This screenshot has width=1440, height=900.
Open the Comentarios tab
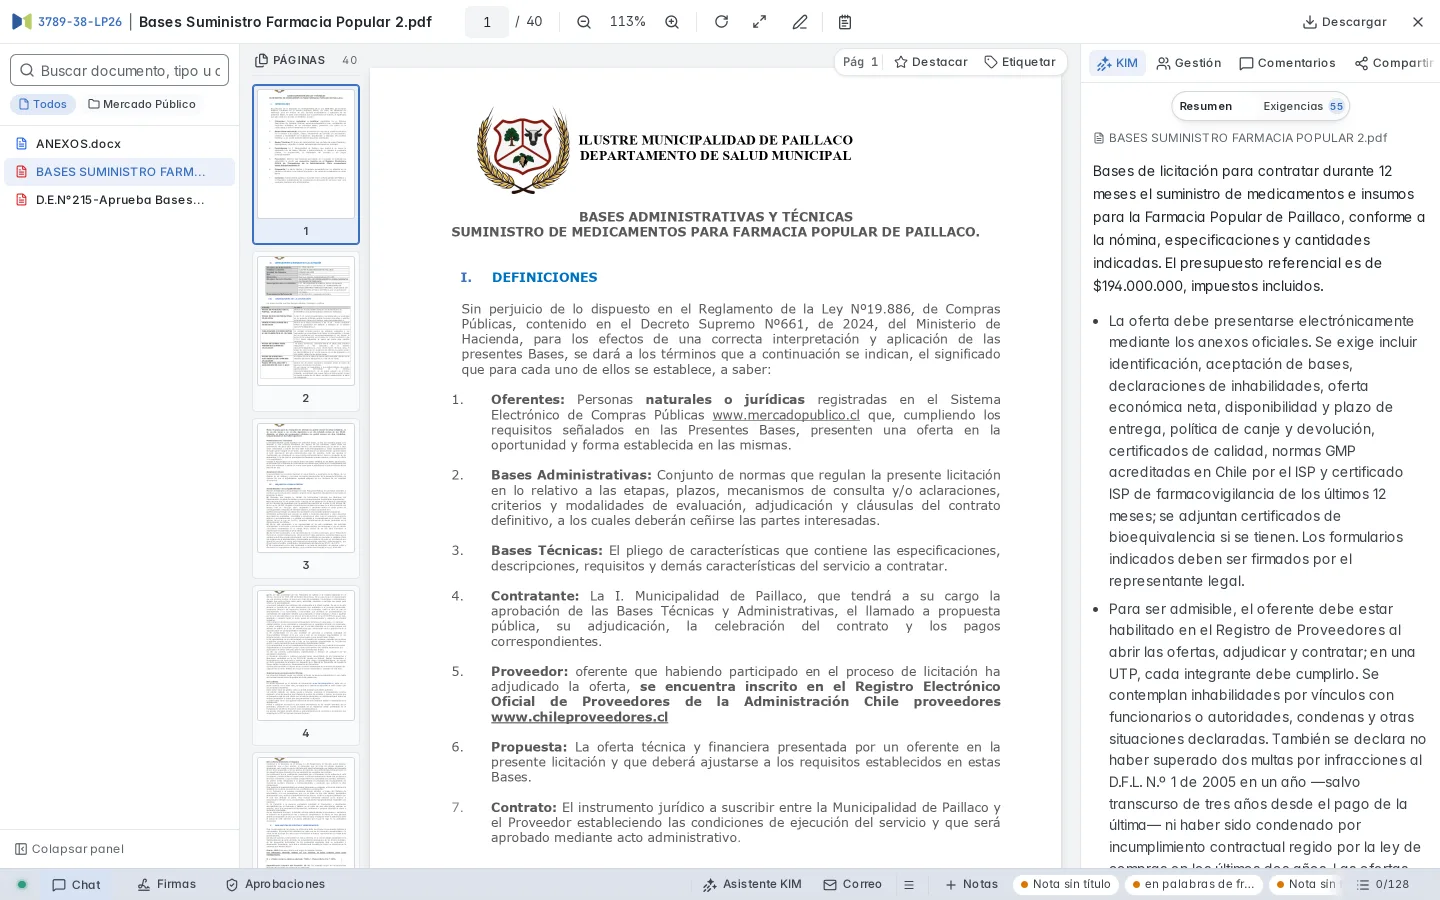pyautogui.click(x=1287, y=63)
